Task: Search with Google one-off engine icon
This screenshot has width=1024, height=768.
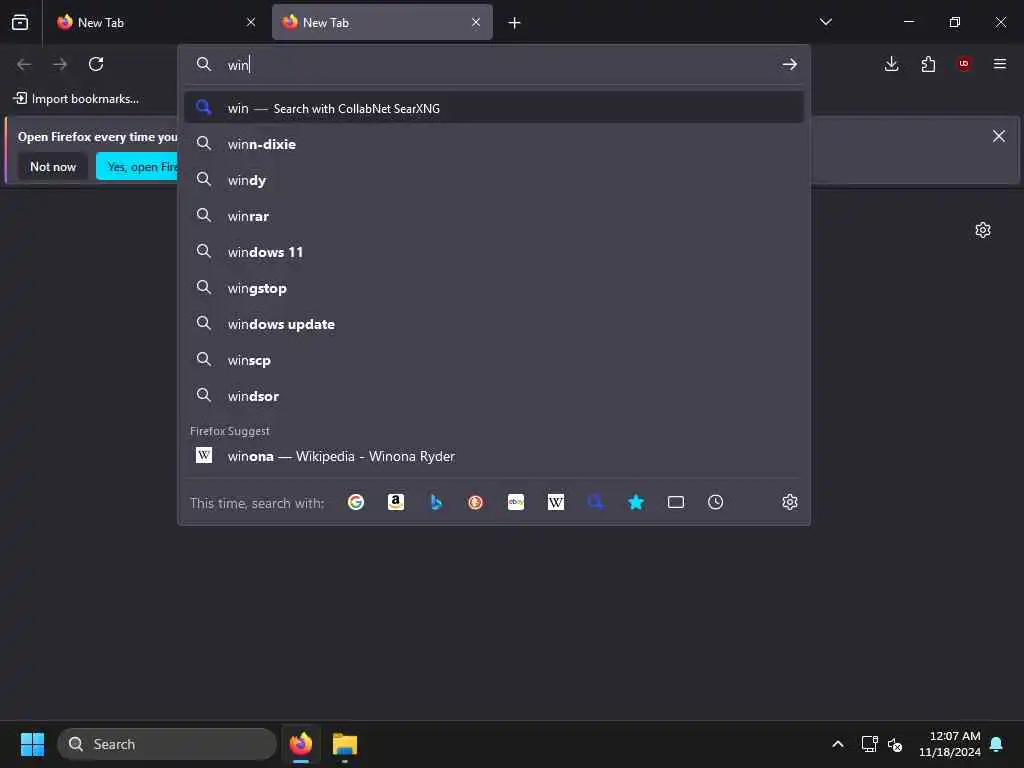Action: (x=356, y=502)
